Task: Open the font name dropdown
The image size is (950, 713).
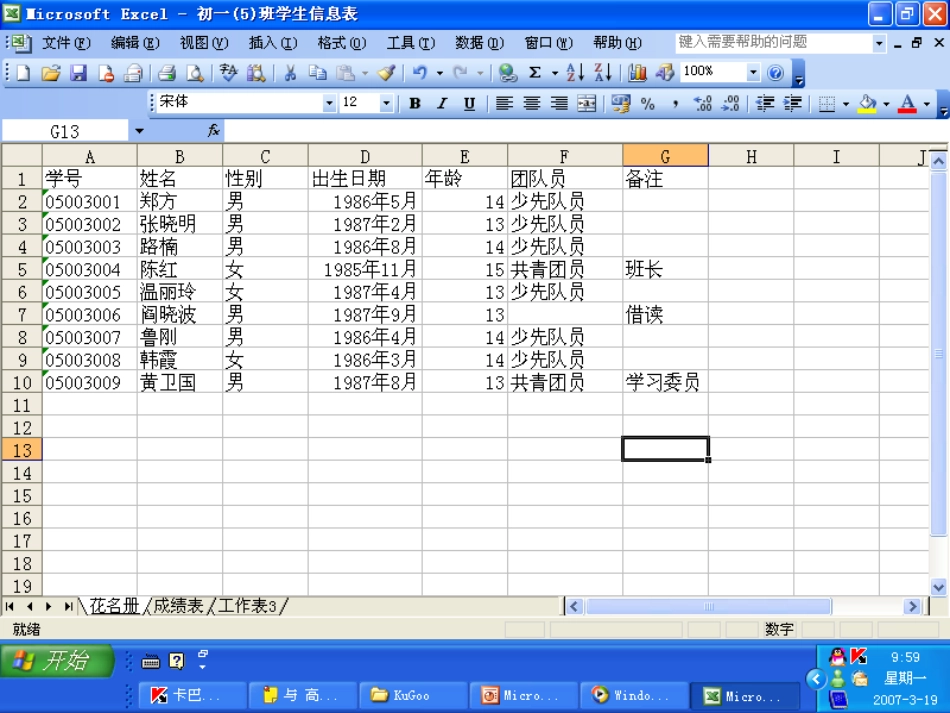Action: click(329, 104)
